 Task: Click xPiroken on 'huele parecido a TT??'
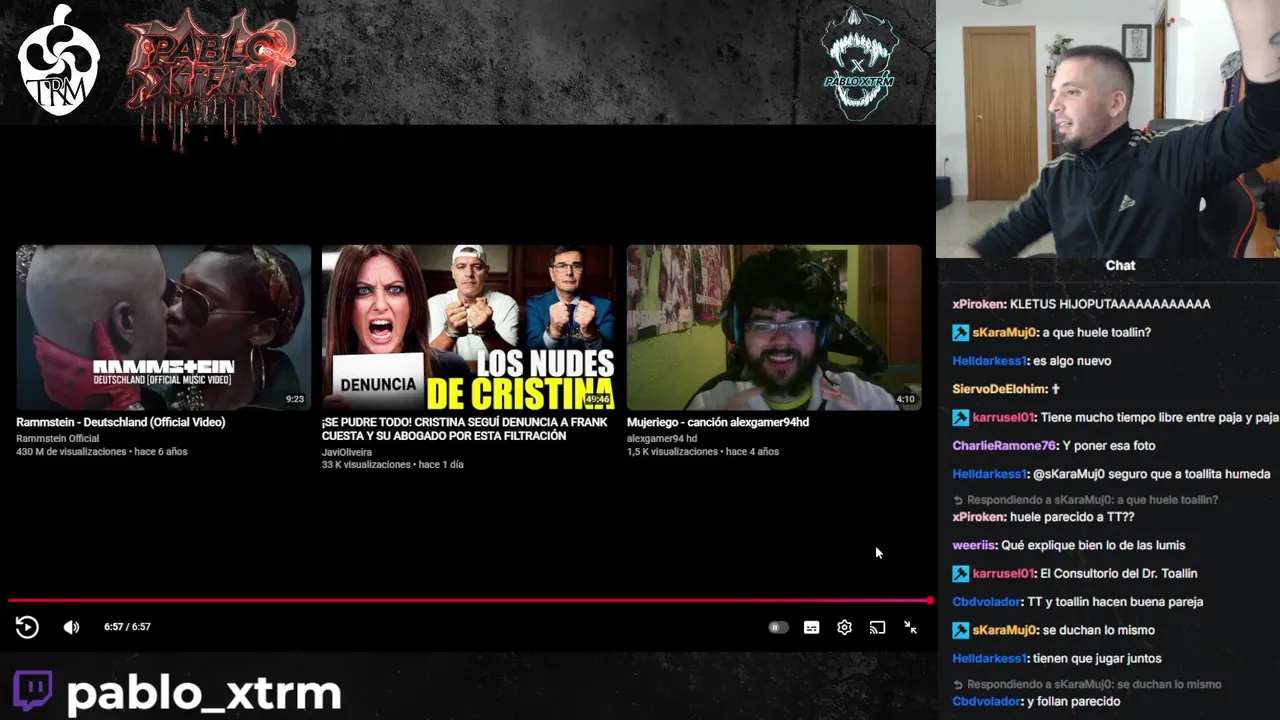(978, 517)
